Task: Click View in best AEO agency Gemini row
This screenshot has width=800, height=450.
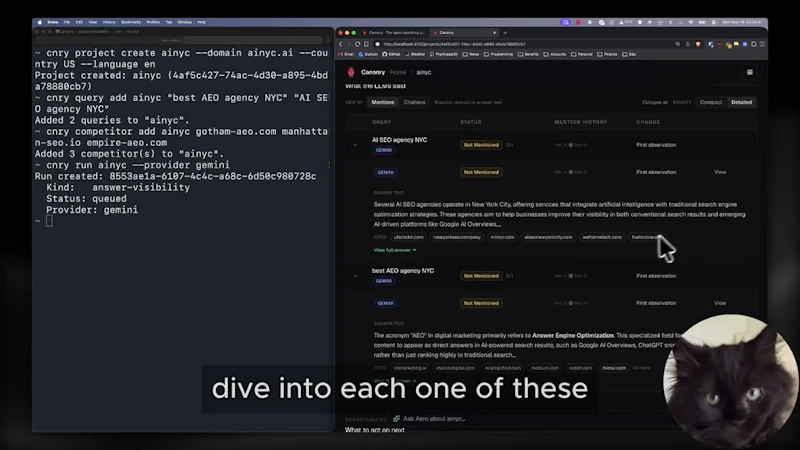Action: pos(720,303)
